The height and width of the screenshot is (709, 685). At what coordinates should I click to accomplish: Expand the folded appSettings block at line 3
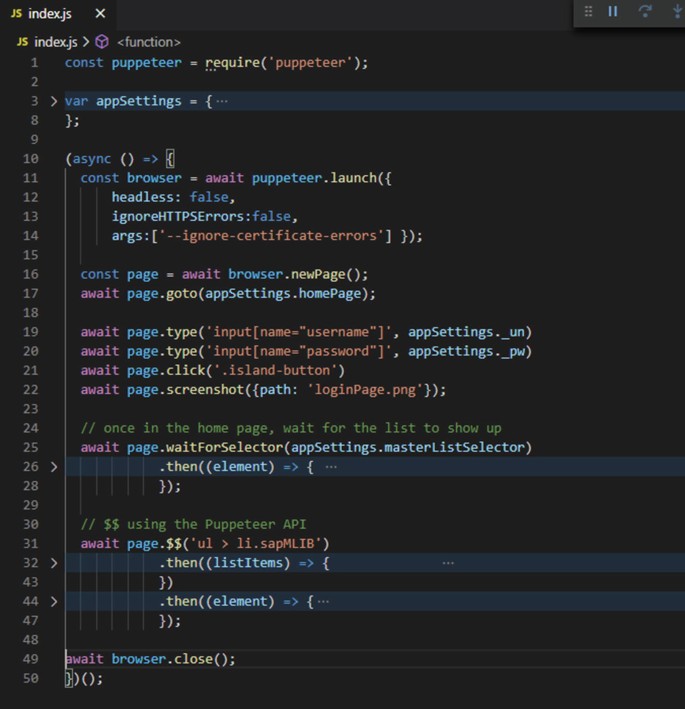[54, 101]
